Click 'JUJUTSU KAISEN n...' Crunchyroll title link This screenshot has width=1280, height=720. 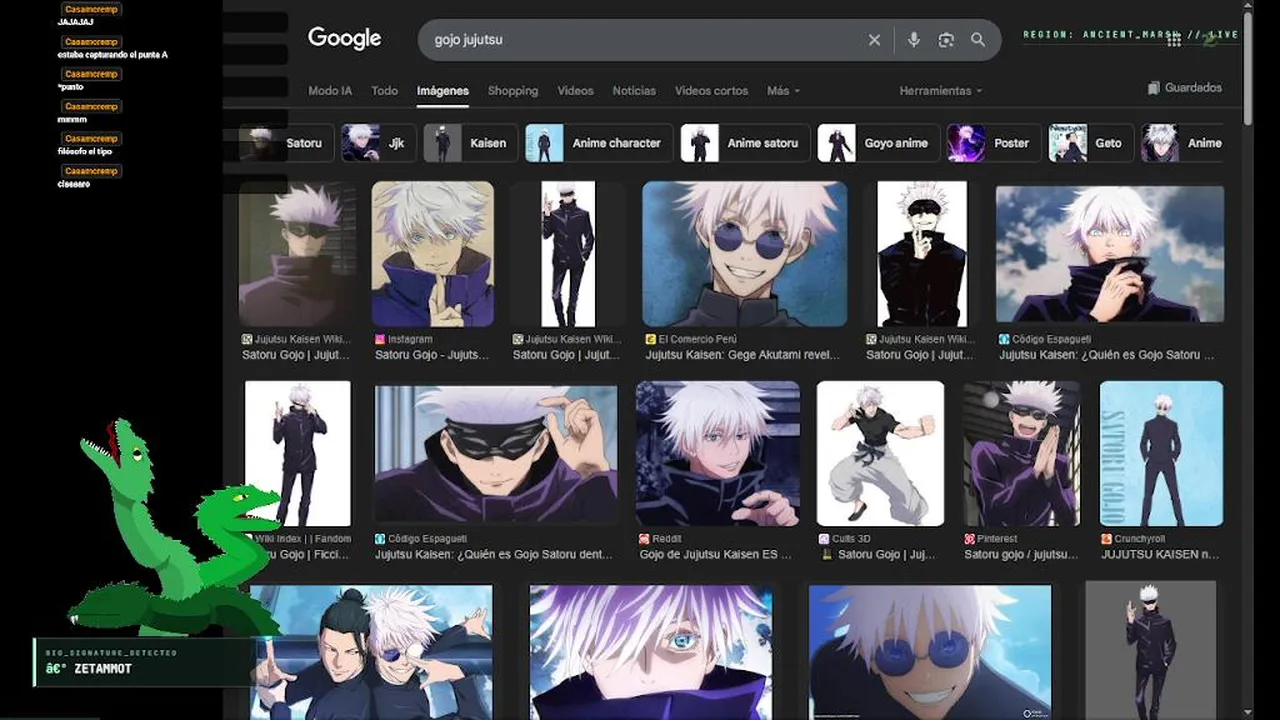click(x=1161, y=554)
